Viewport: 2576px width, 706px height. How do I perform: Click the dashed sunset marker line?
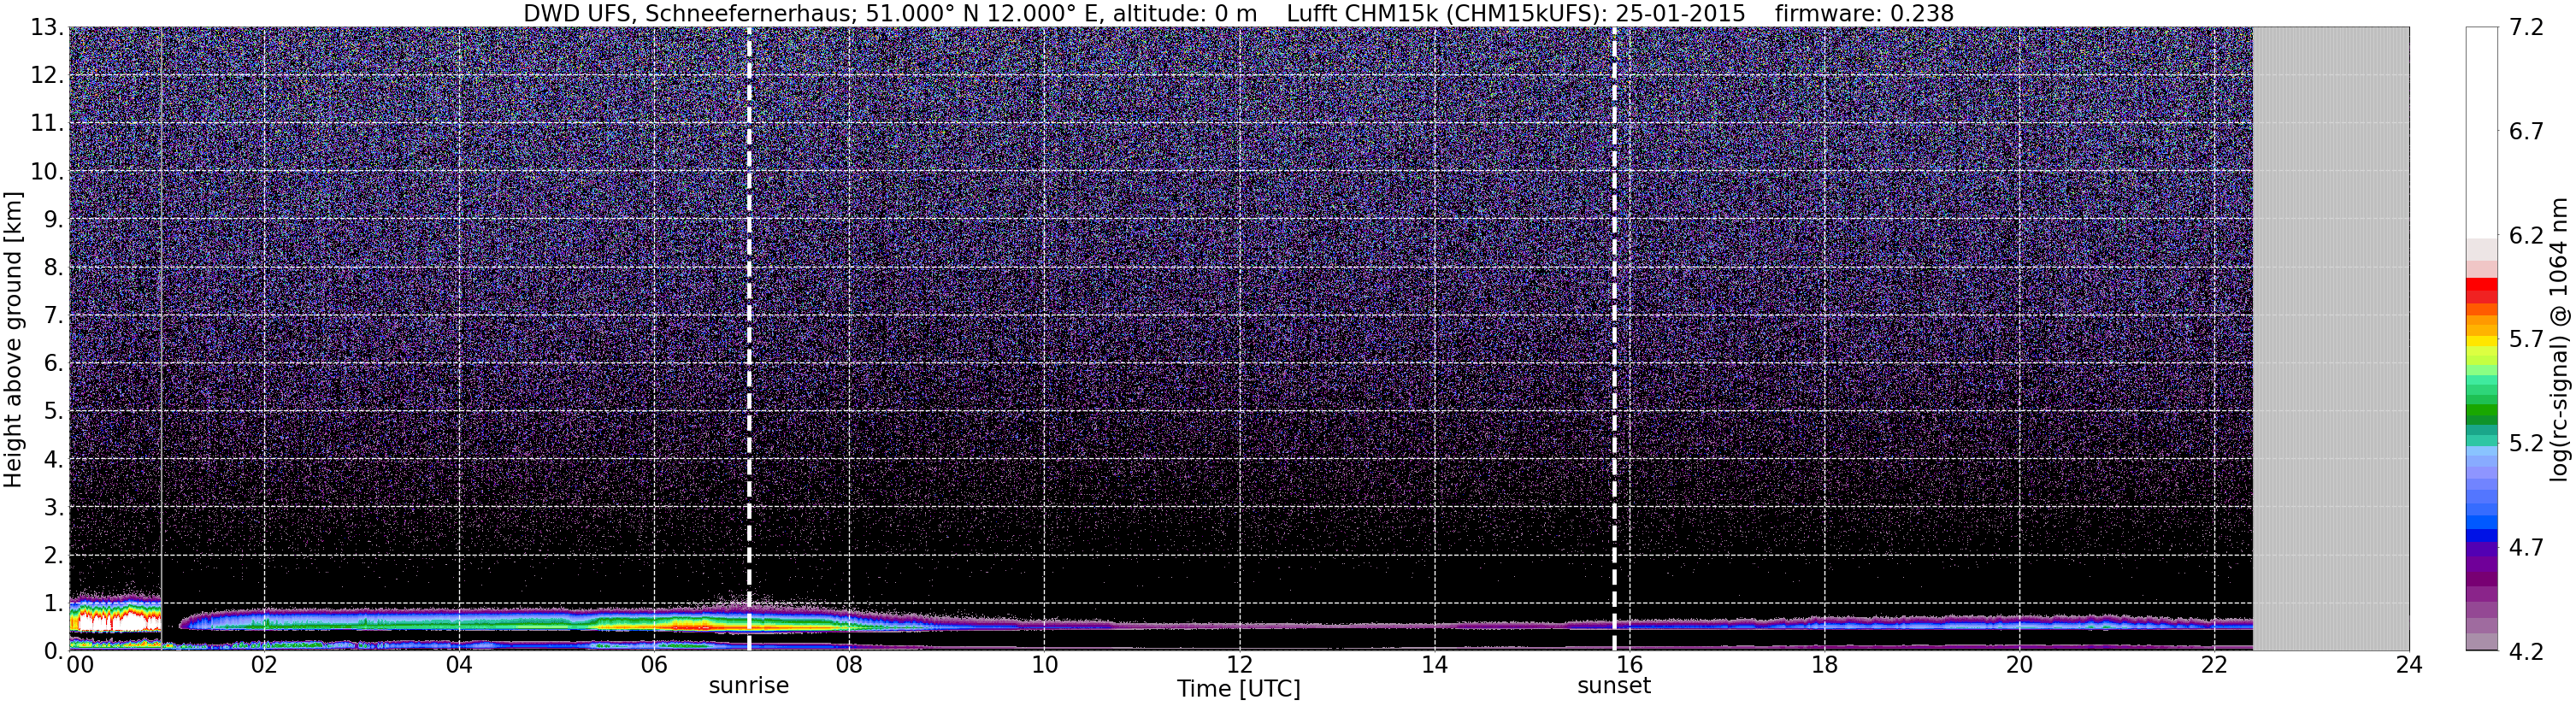tap(1614, 338)
